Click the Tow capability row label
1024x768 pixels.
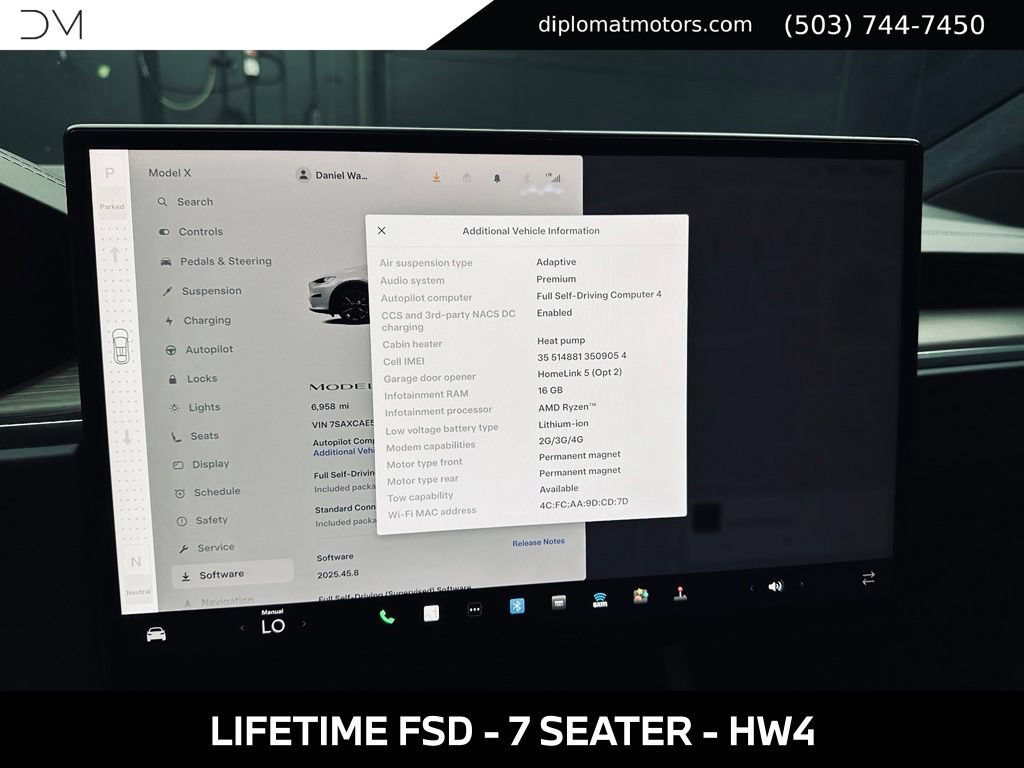(x=420, y=497)
